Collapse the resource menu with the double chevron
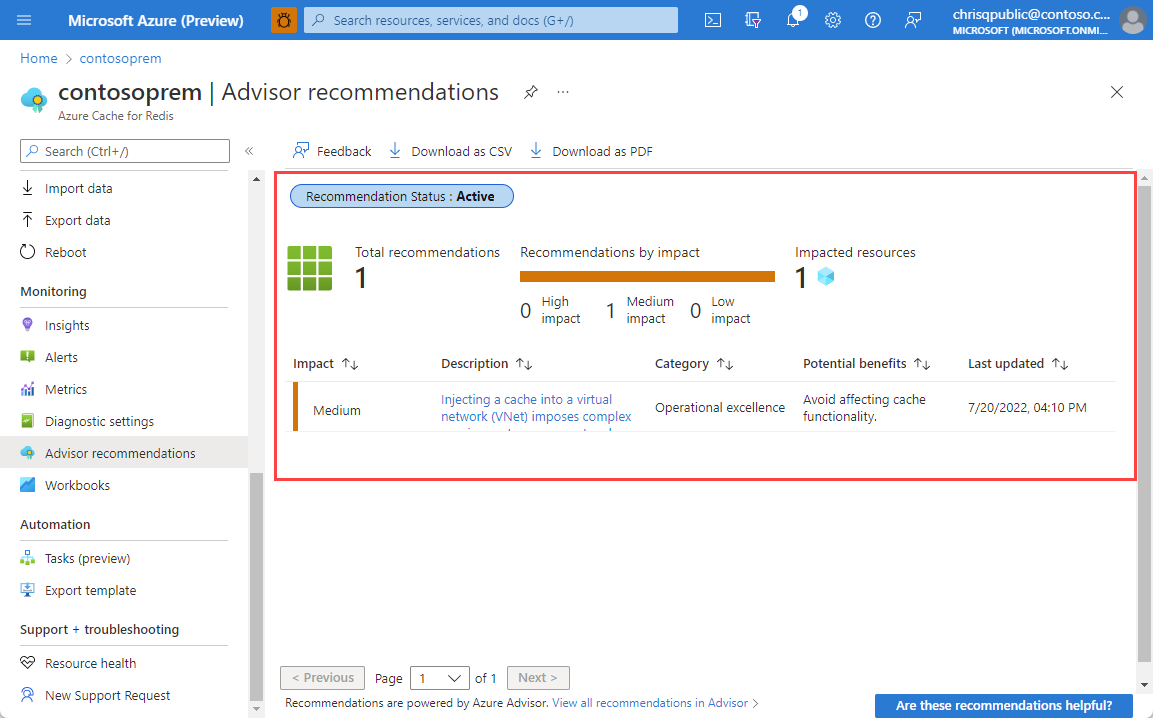Screen dimensions: 1153x718 coord(249,150)
